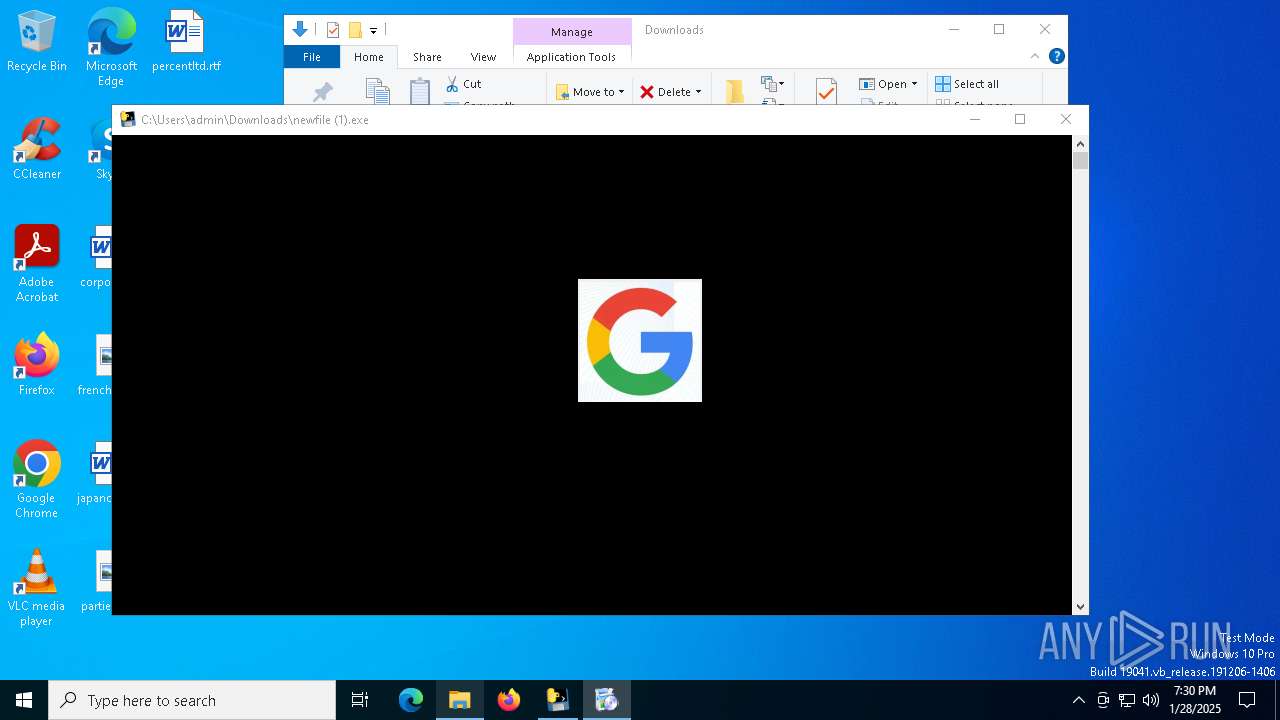Click the scroll-up arrow of the console window
Image resolution: width=1280 pixels, height=720 pixels.
1080,143
